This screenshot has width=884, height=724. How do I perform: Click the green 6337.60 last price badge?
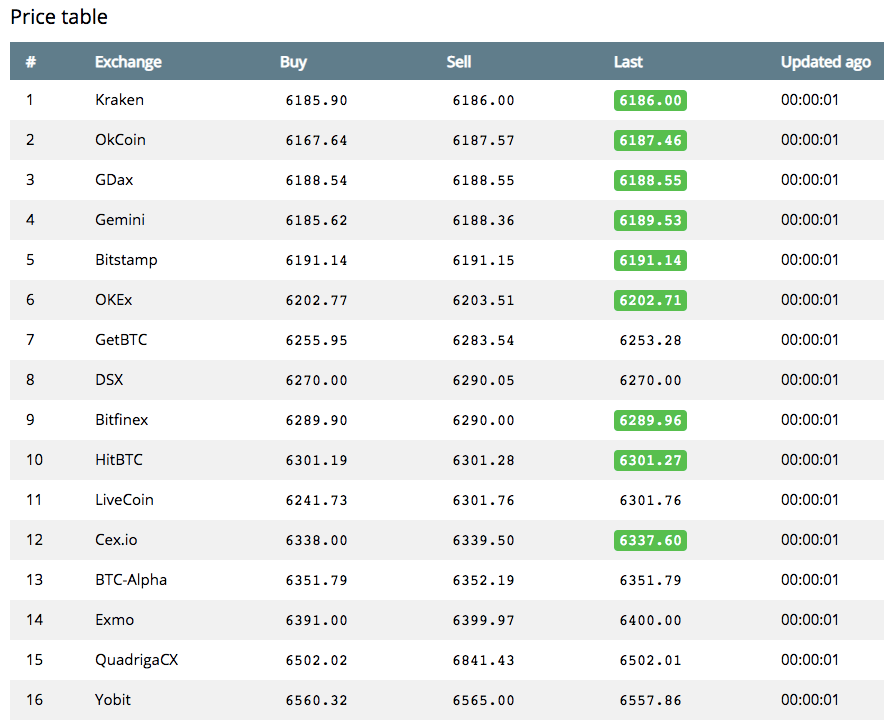[650, 541]
